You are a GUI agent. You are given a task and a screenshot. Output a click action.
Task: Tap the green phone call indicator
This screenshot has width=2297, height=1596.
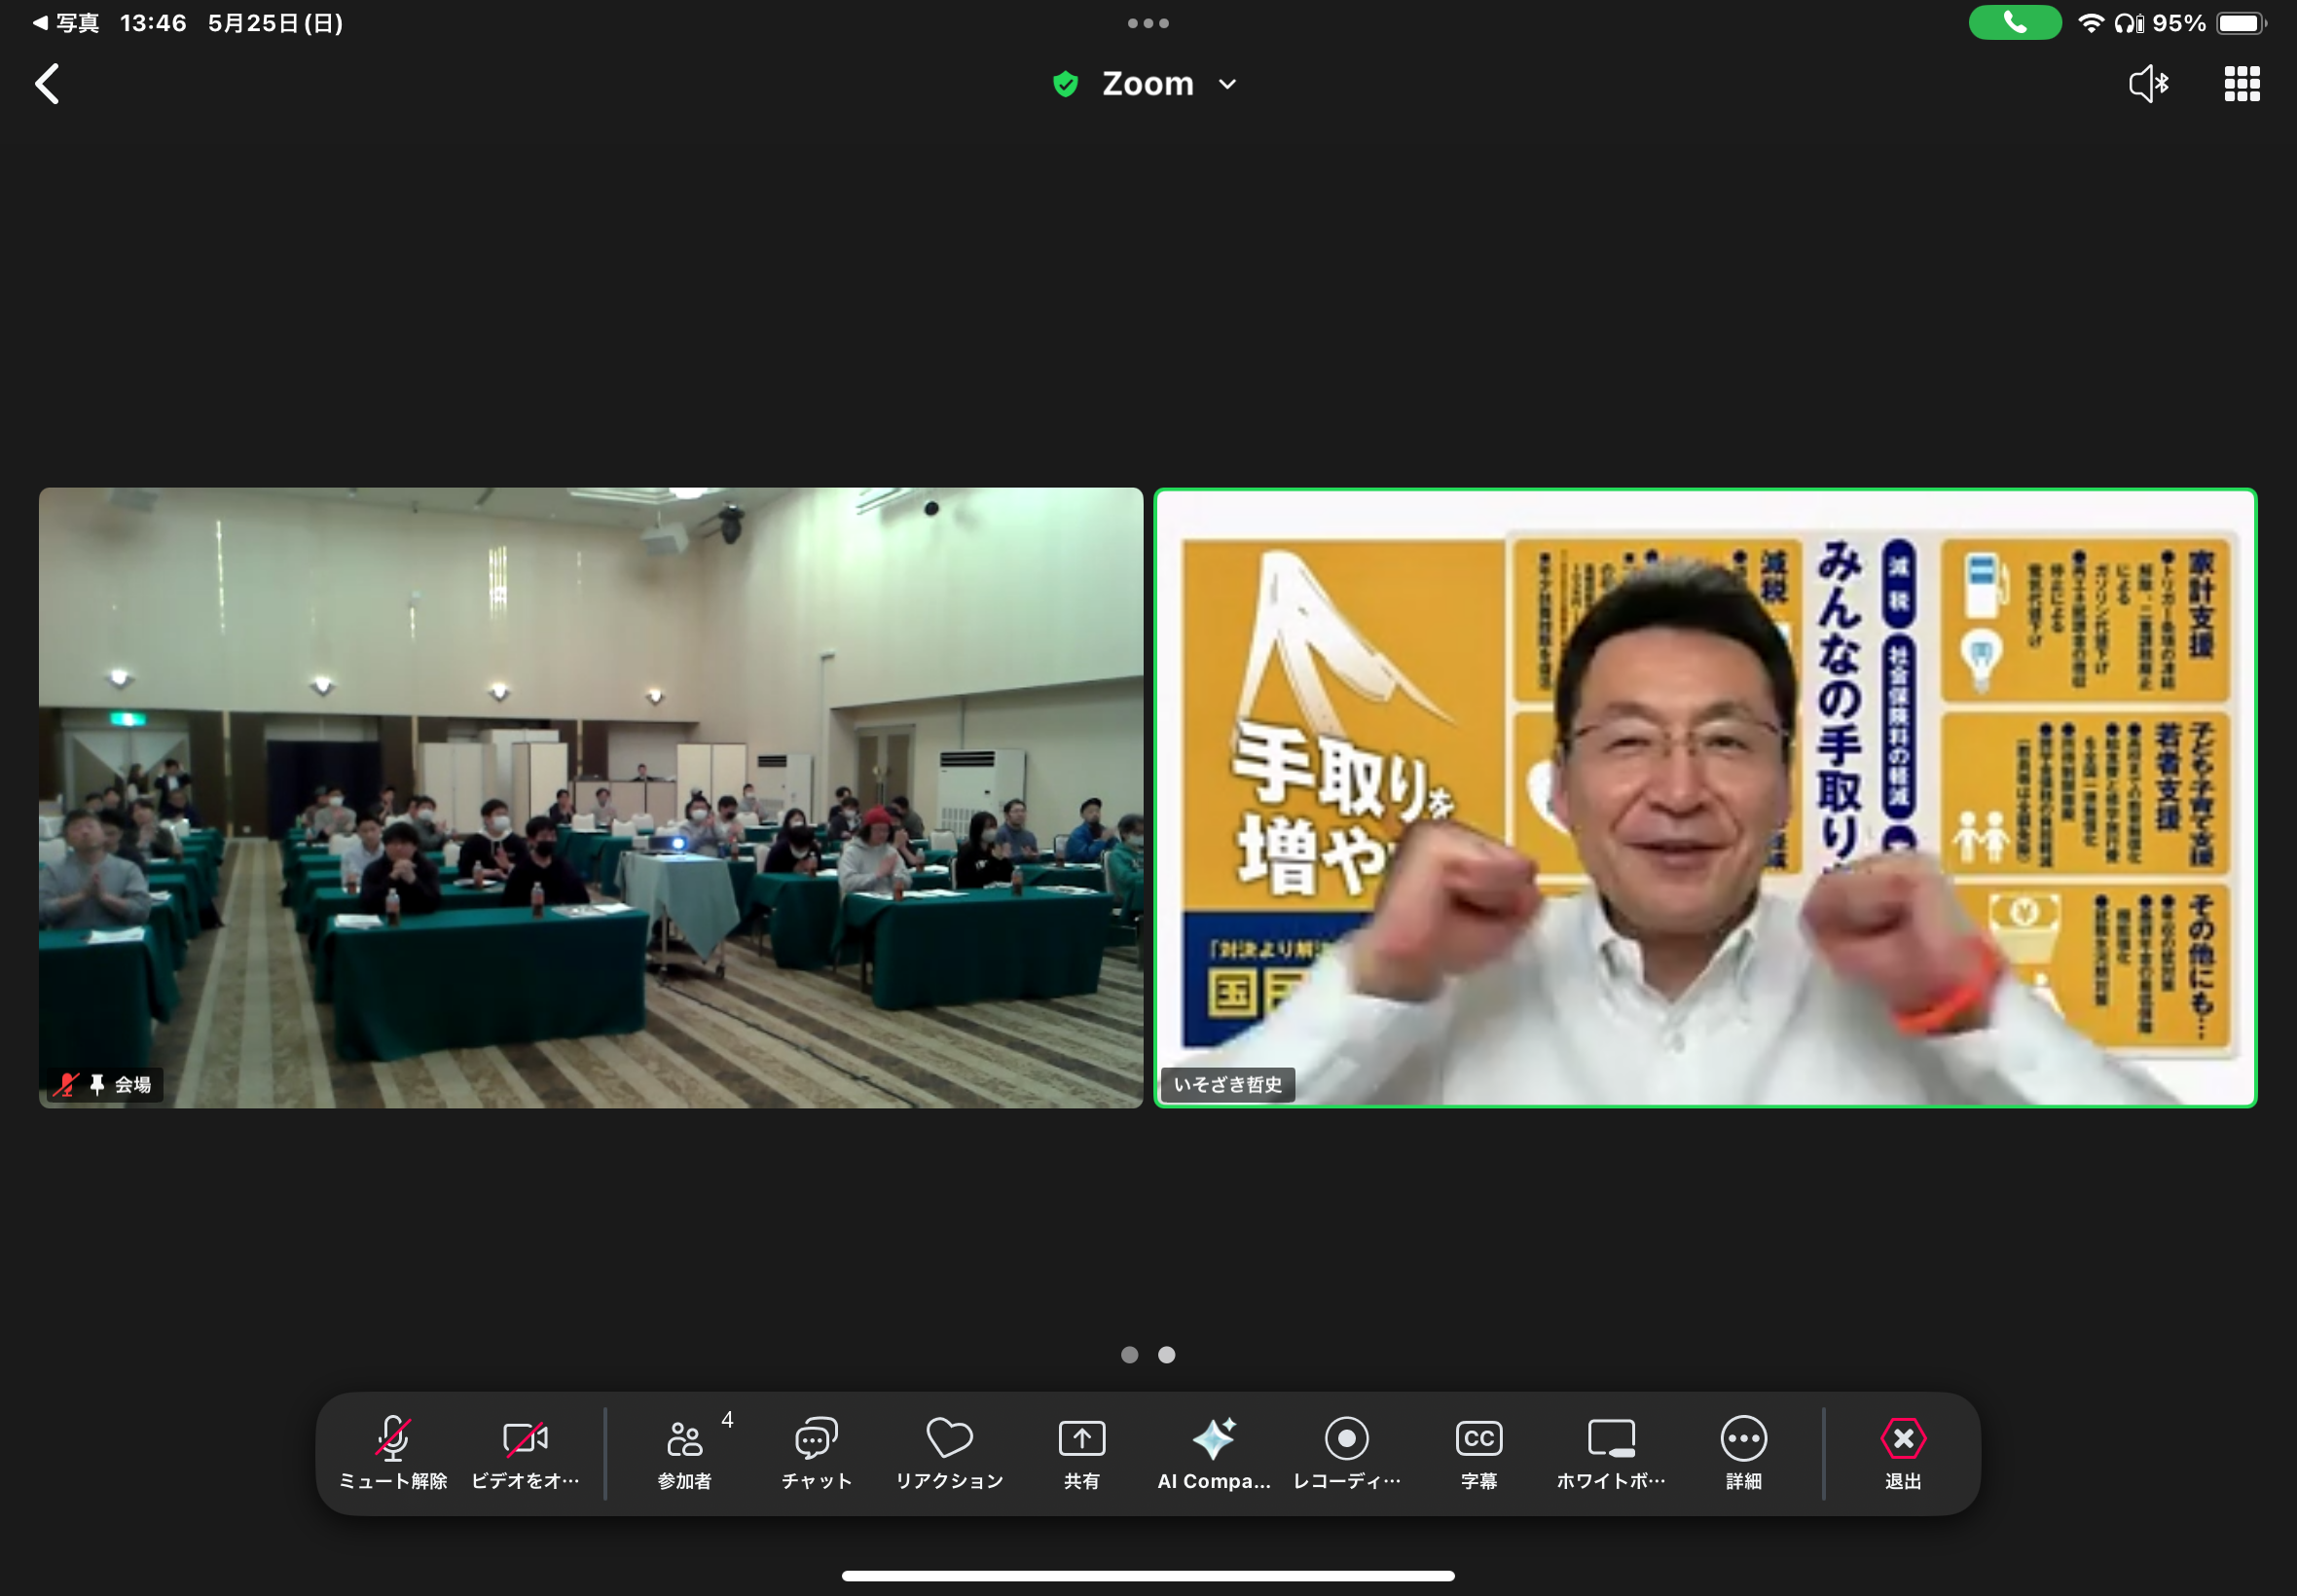[2014, 22]
